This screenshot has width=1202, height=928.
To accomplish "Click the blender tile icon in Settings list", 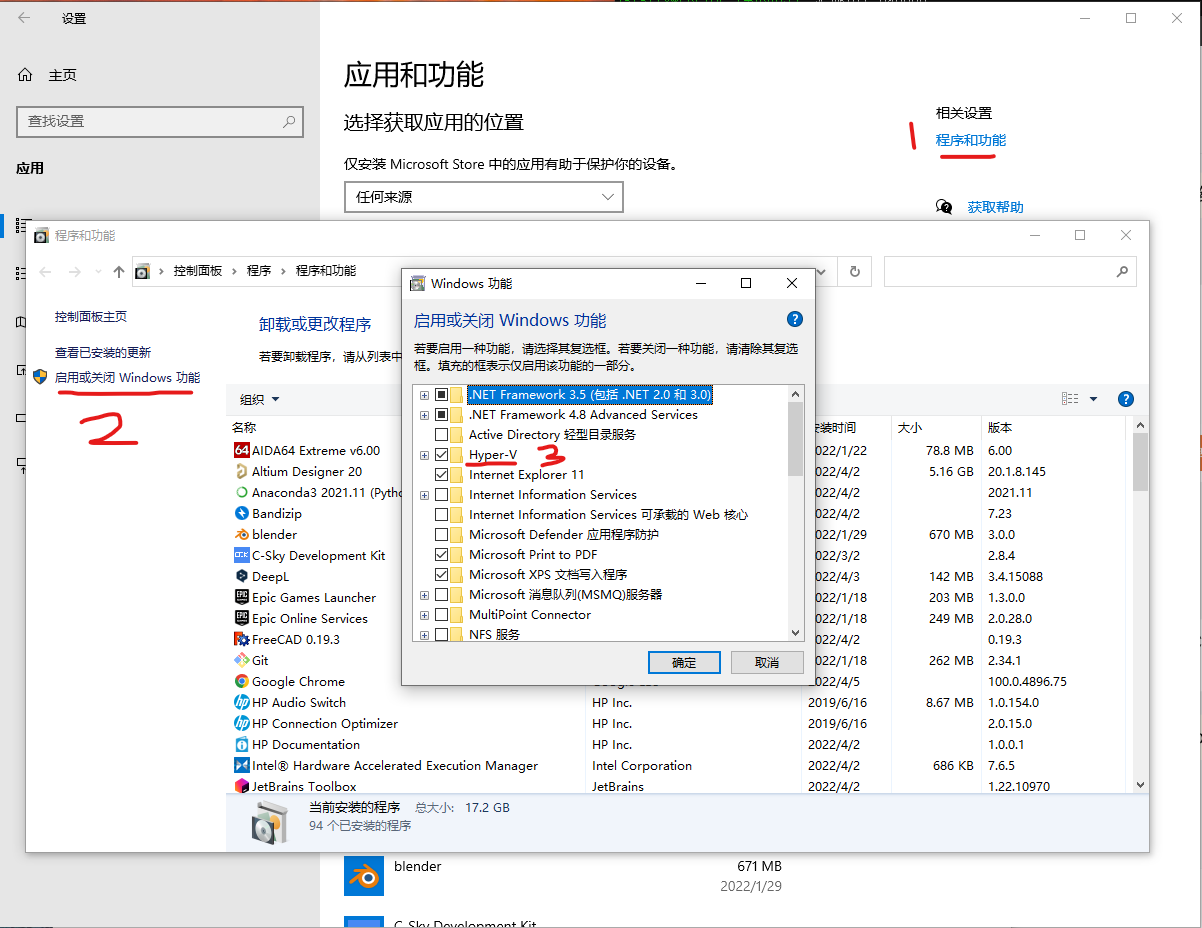I will (x=364, y=876).
